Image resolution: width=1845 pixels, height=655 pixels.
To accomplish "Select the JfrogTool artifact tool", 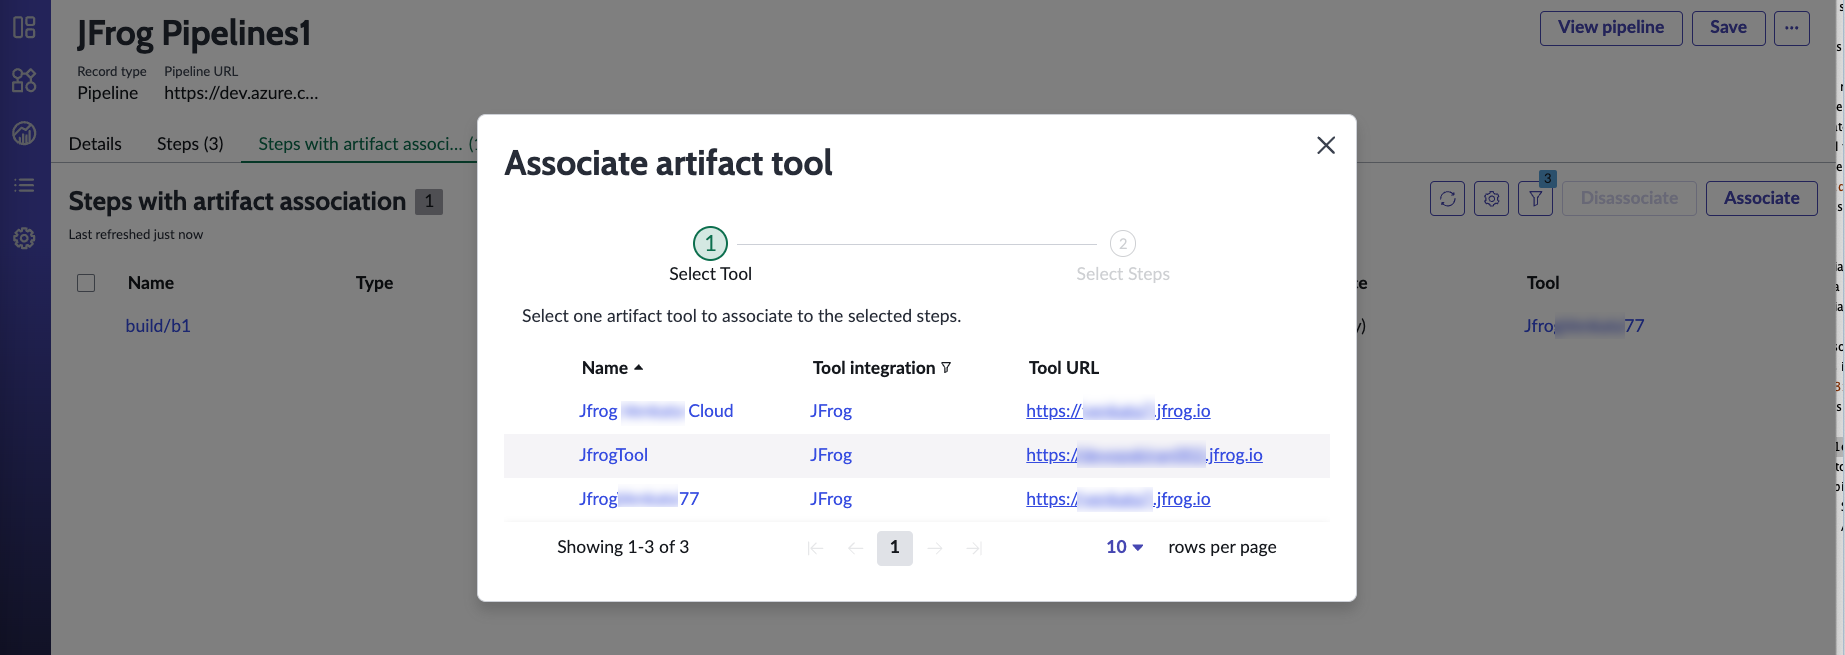I will (613, 455).
